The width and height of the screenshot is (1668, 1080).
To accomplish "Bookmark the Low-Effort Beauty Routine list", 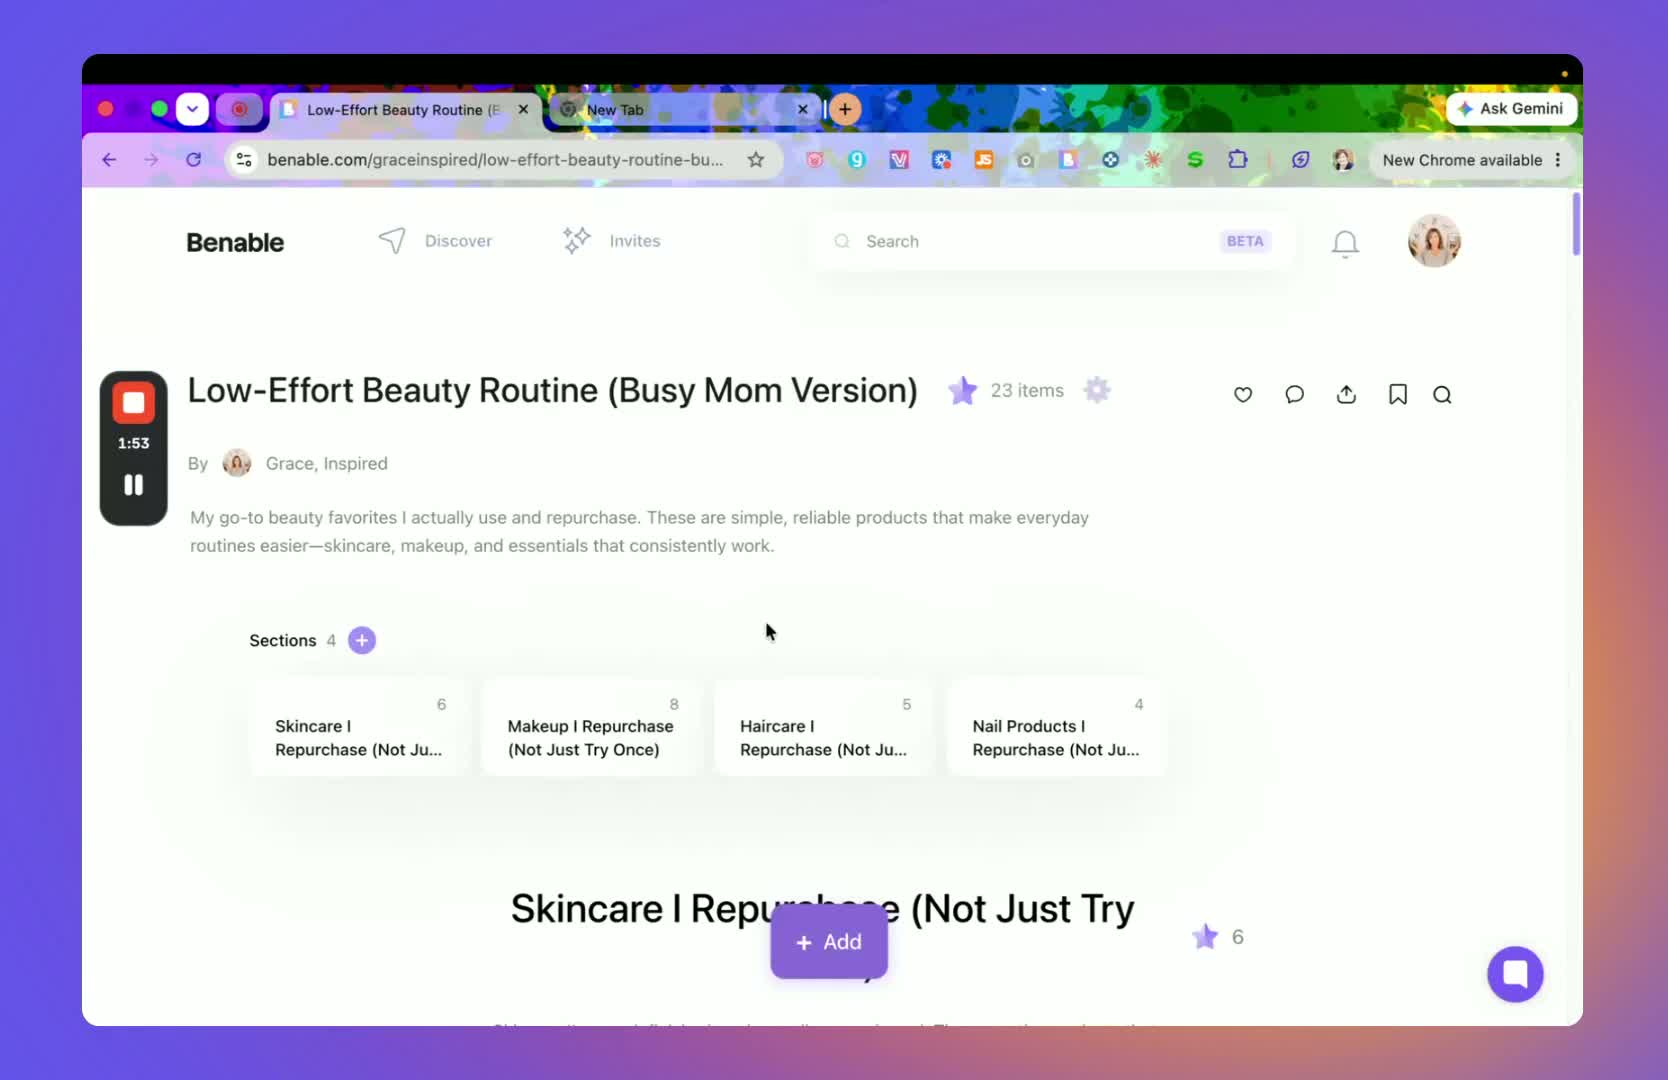I will click(x=1398, y=395).
